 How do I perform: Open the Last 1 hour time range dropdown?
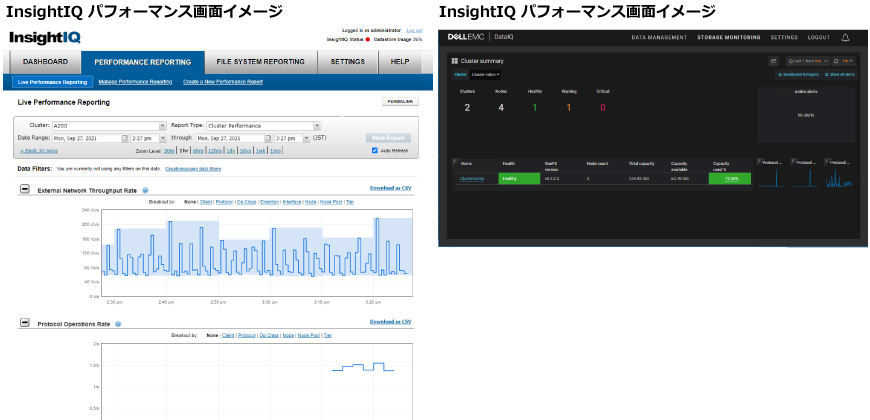tap(807, 61)
